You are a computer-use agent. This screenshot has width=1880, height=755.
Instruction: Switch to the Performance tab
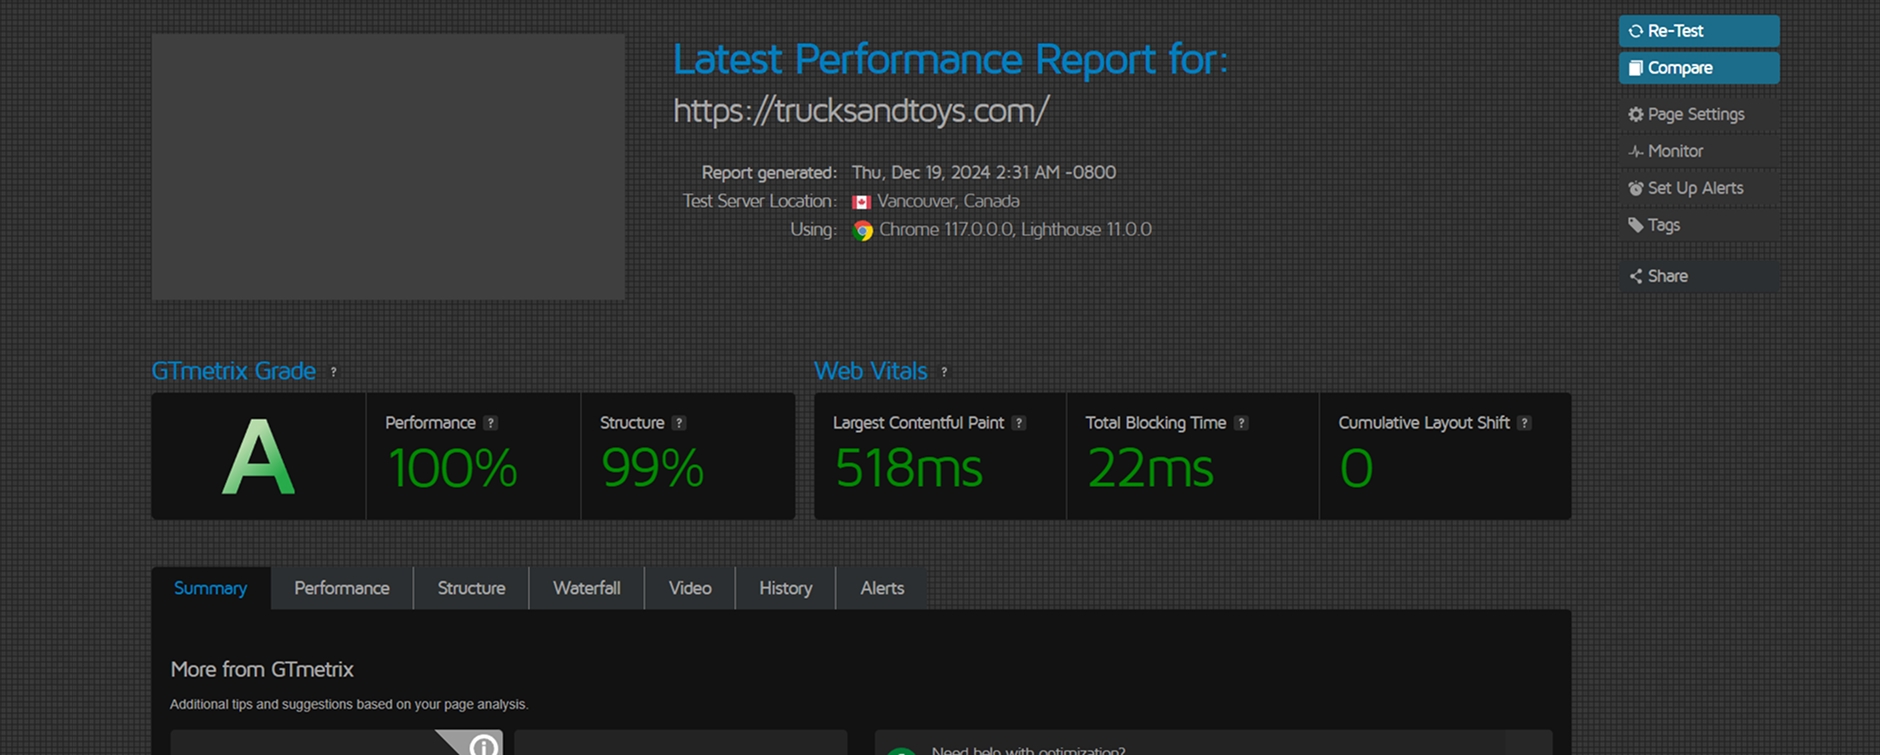342,588
